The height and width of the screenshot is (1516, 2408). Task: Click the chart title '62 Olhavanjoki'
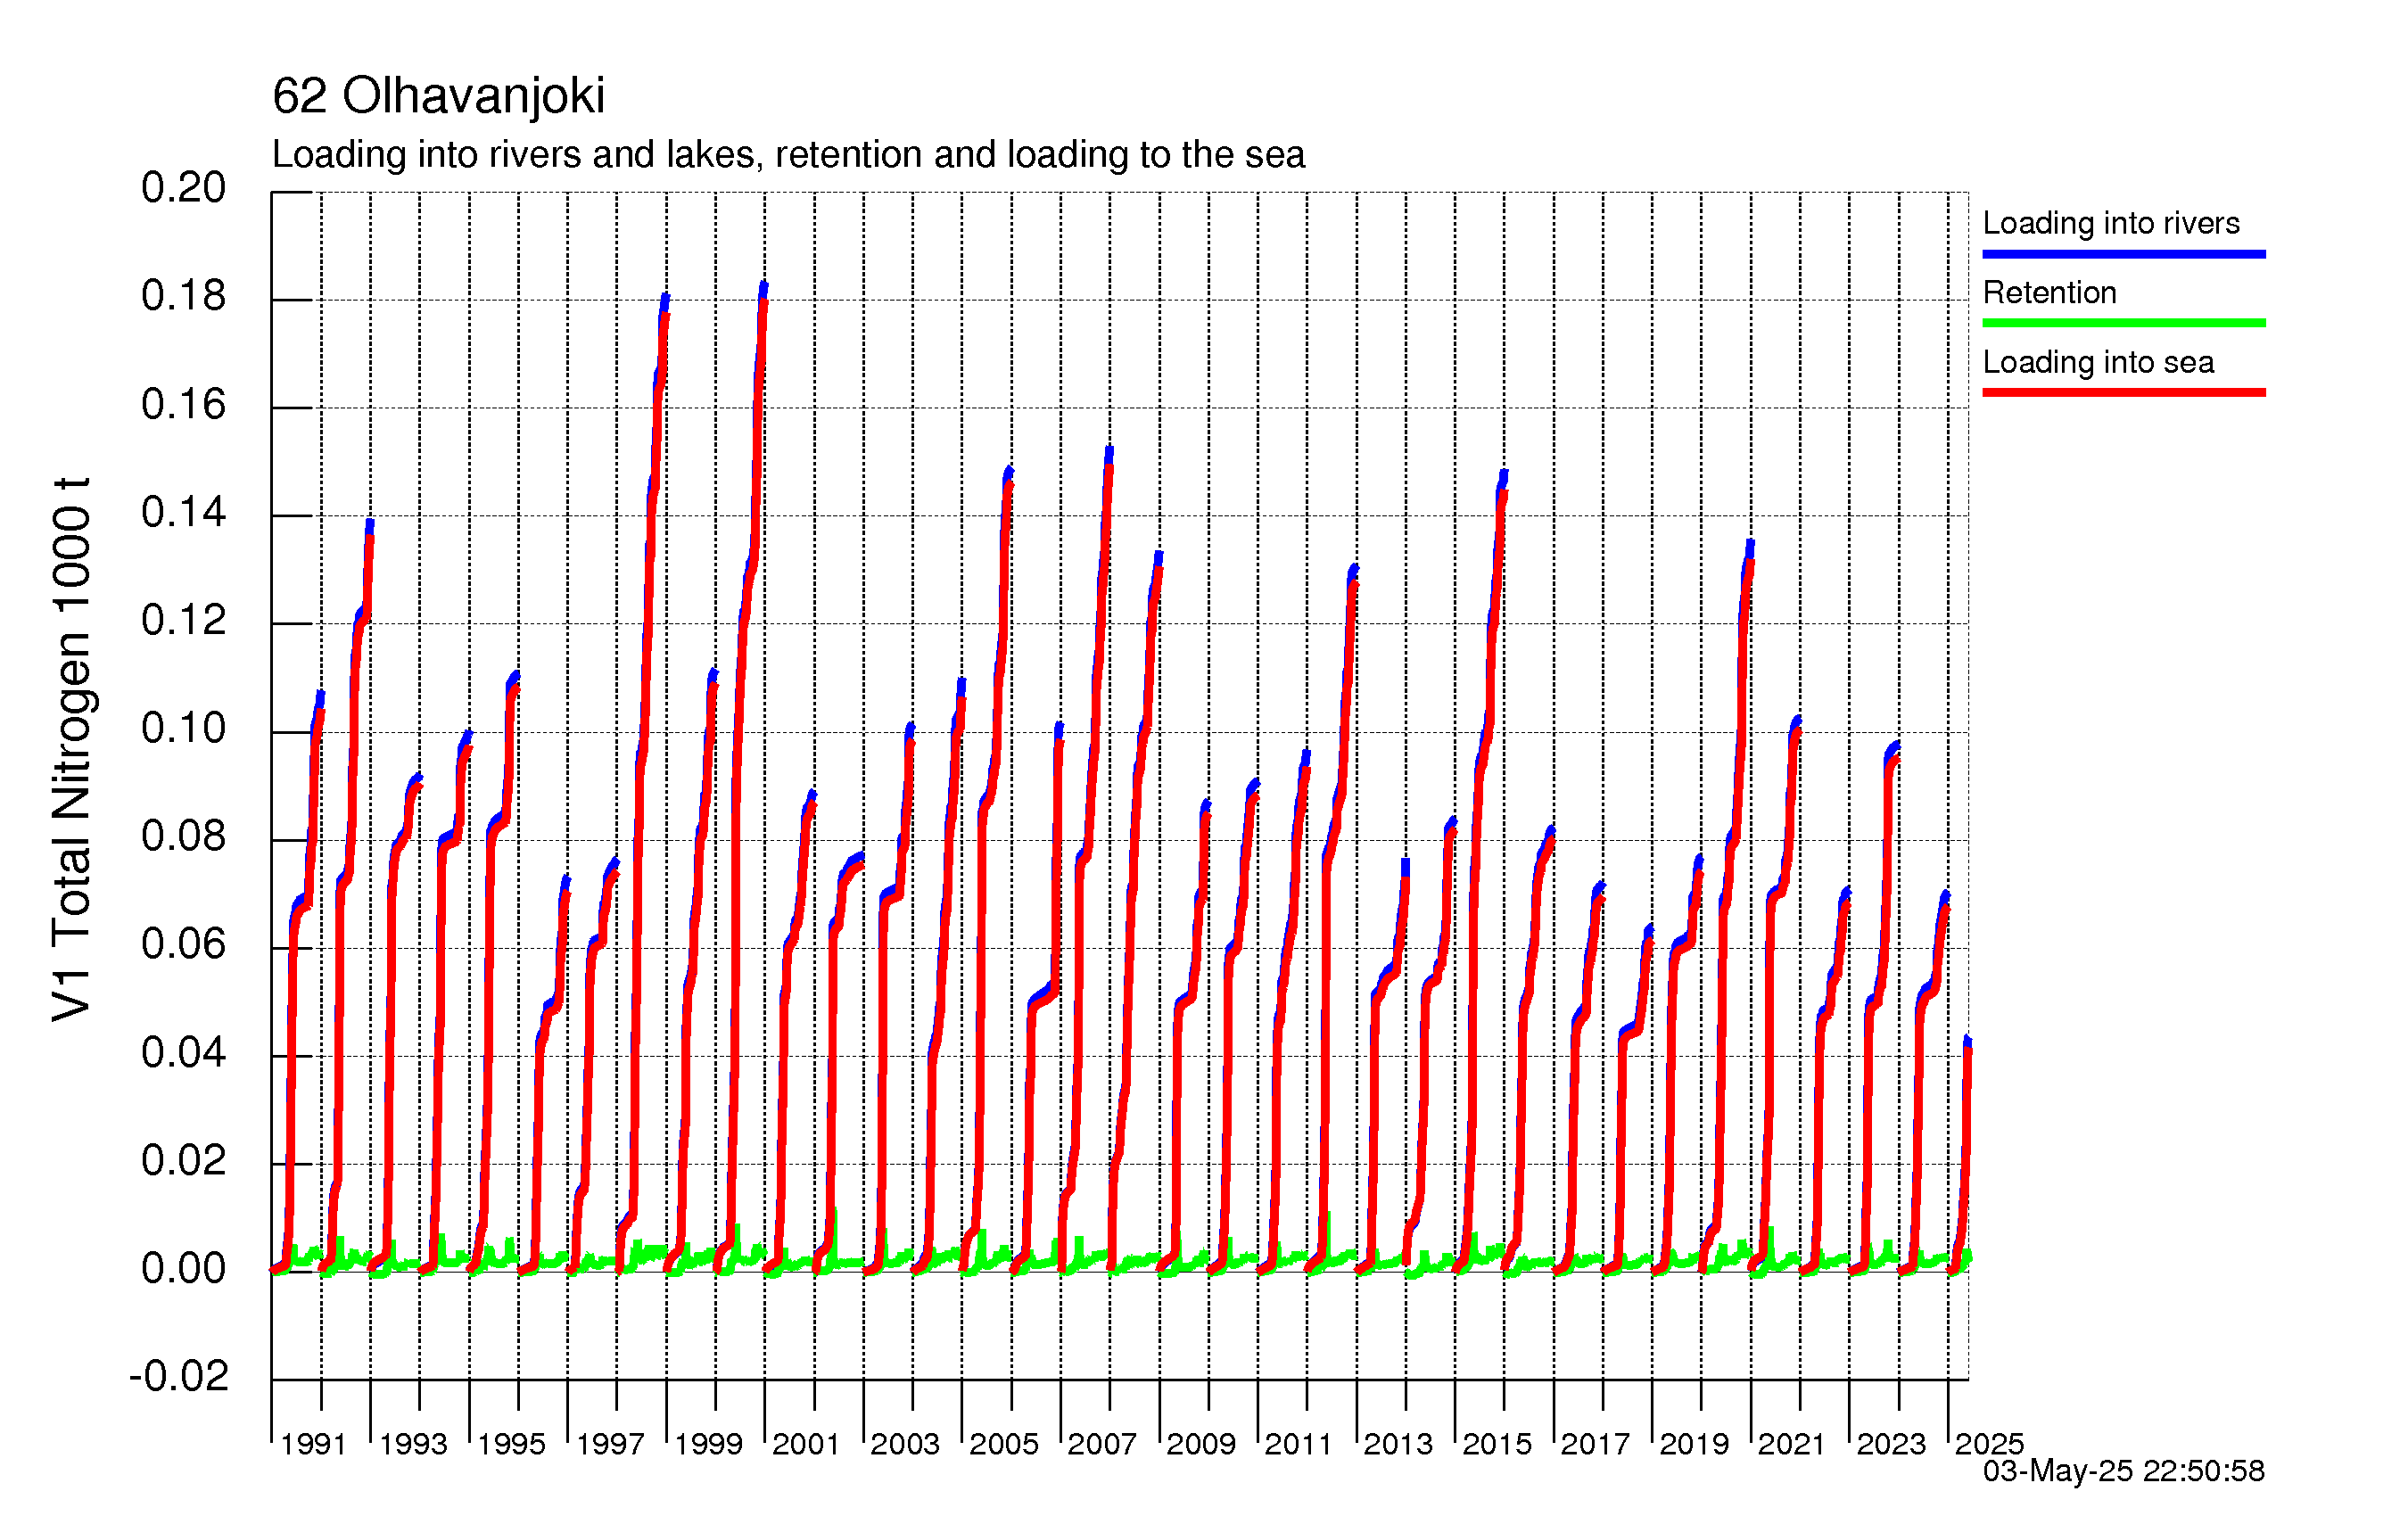[438, 96]
